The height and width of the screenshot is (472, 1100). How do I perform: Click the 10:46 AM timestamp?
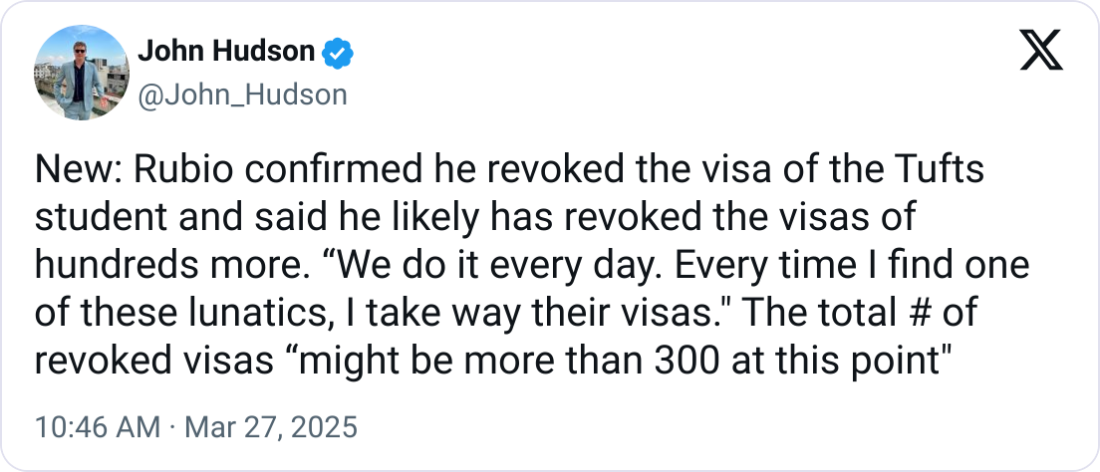point(96,427)
